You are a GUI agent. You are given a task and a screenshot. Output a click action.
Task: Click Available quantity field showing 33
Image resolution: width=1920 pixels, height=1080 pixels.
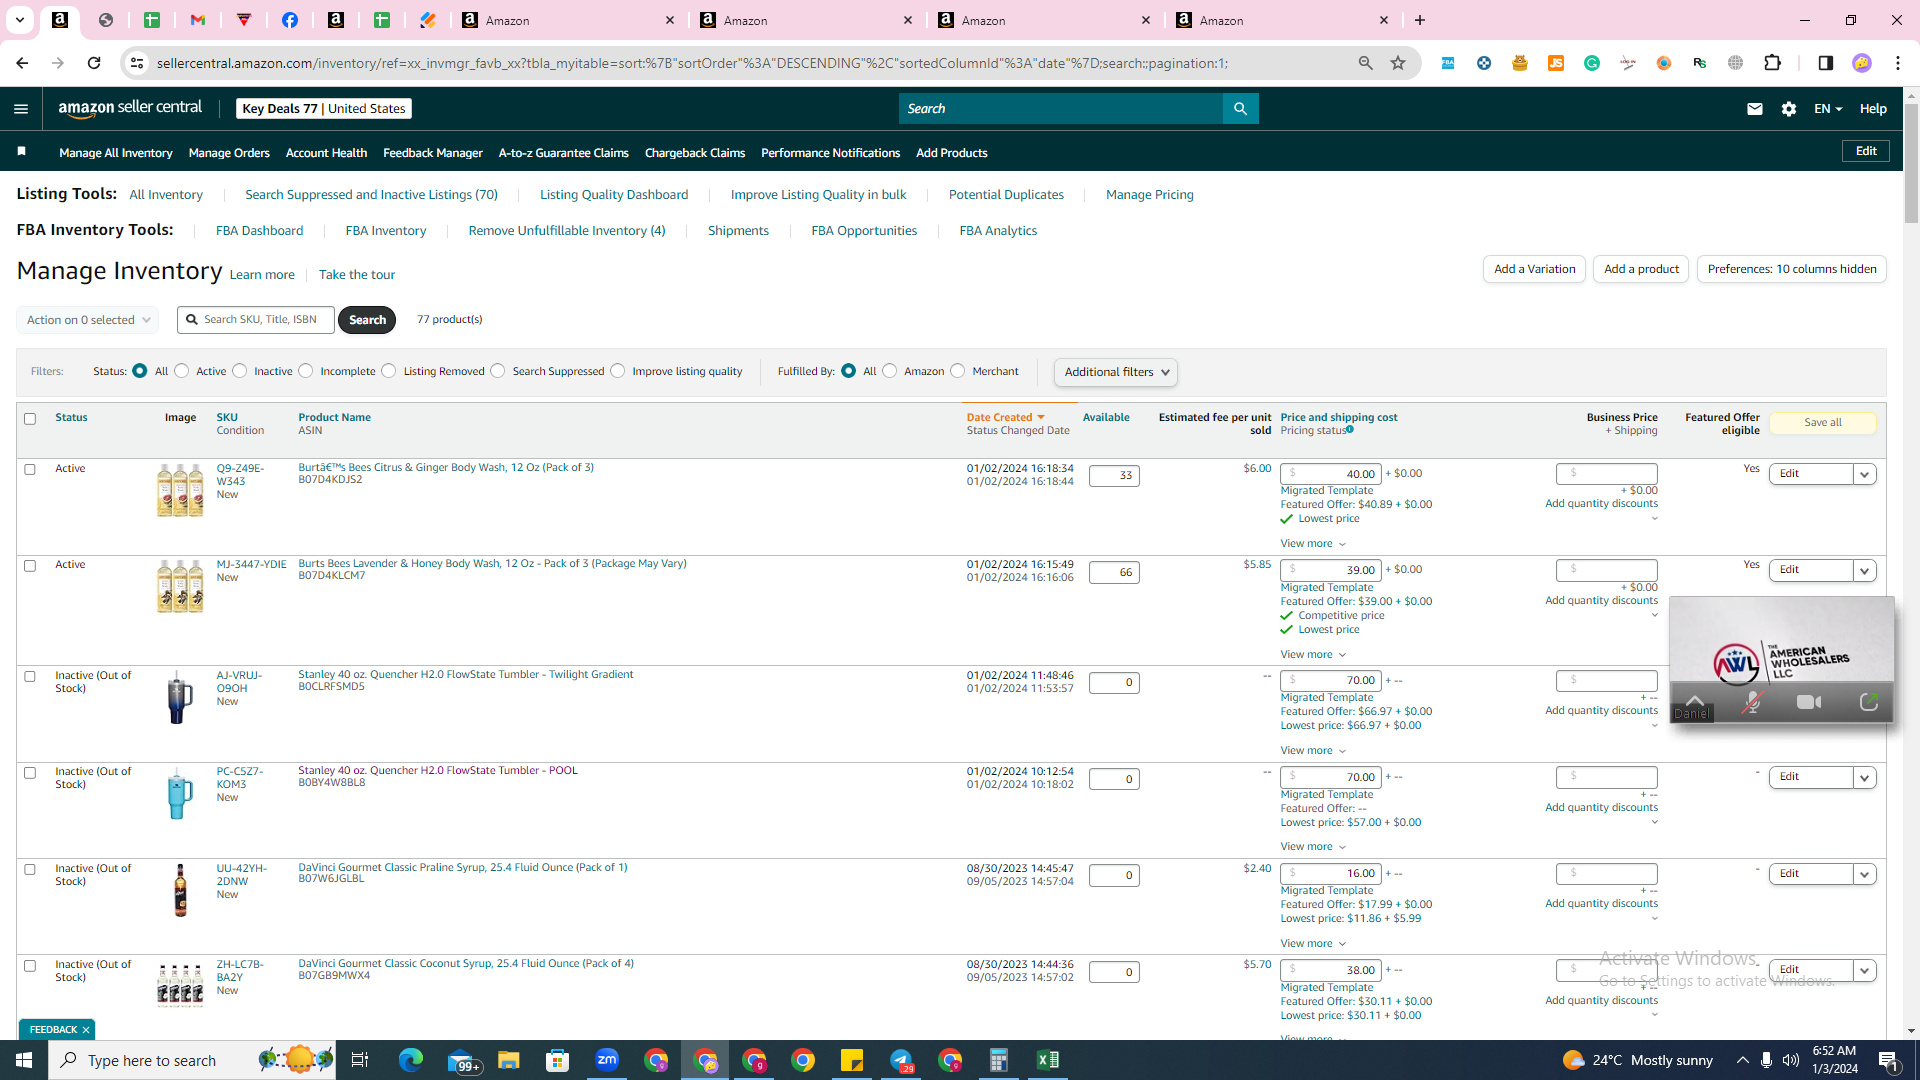[1114, 476]
